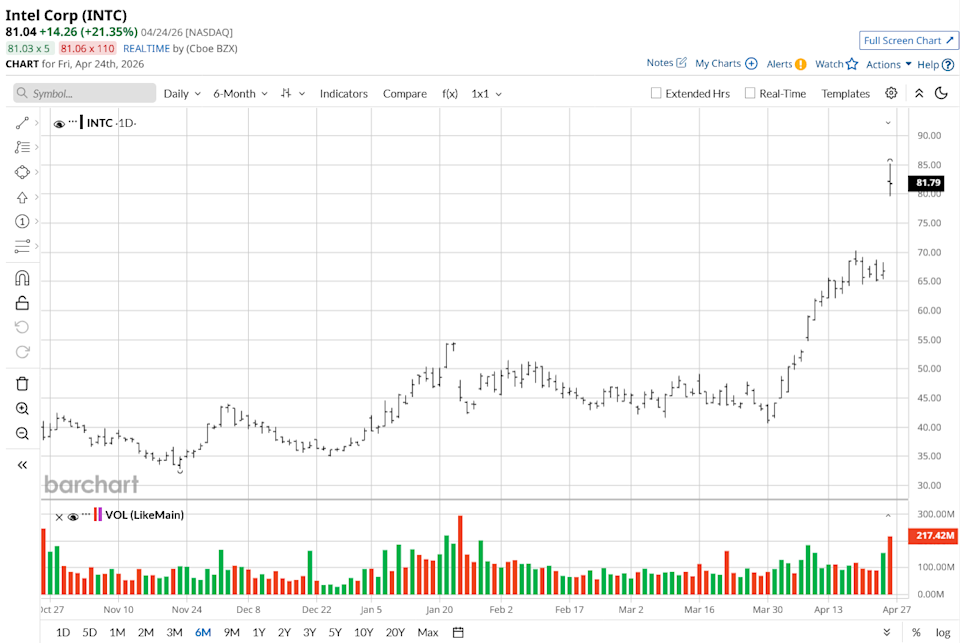Delete drawings with the trash icon
The width and height of the screenshot is (960, 643).
pos(22,383)
